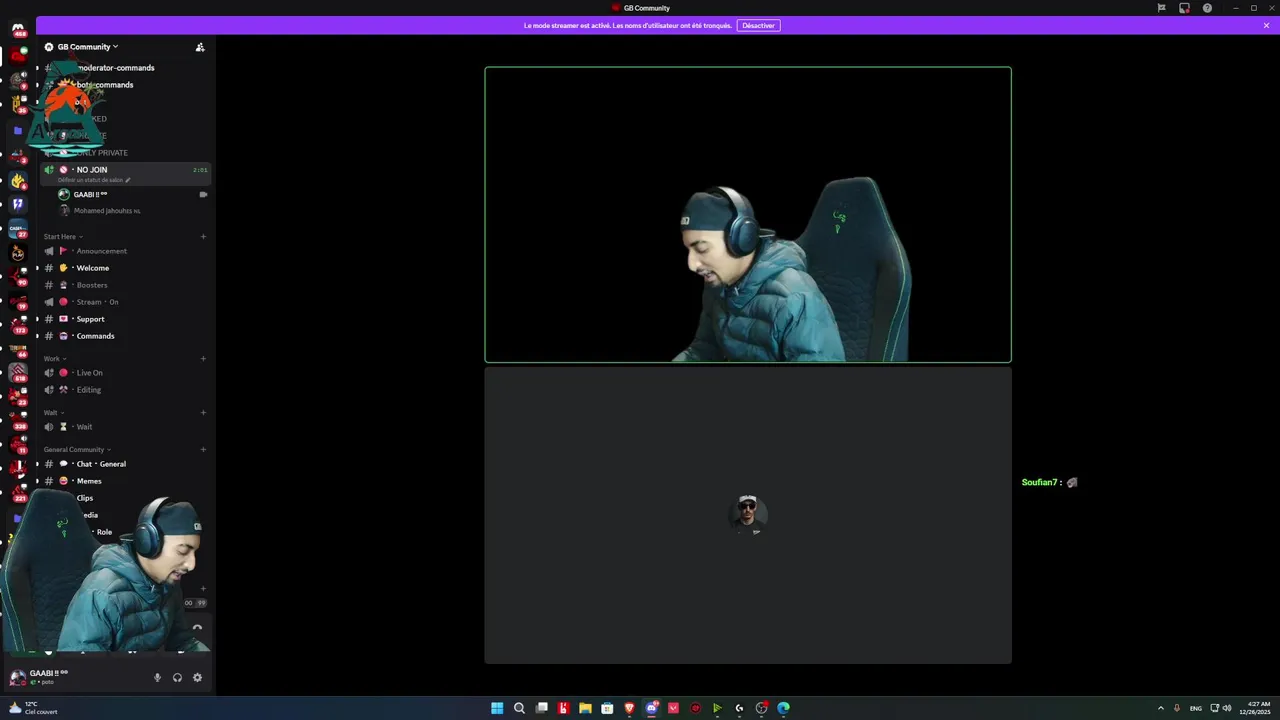Collapse the Wait category

55,413
